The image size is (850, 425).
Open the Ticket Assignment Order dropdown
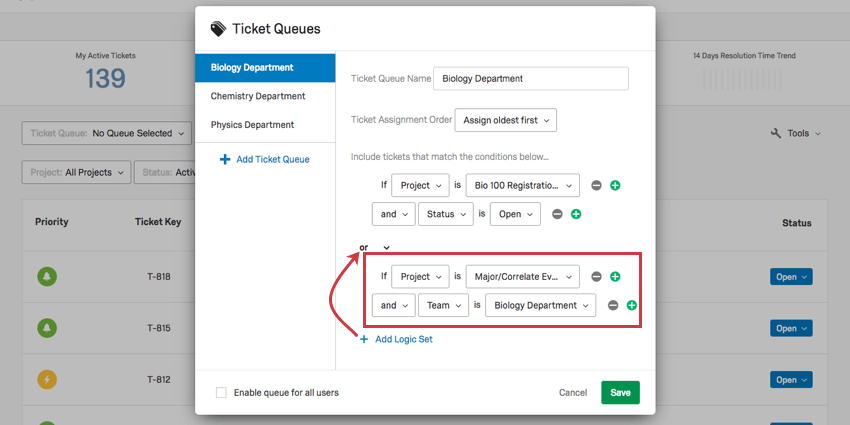505,120
